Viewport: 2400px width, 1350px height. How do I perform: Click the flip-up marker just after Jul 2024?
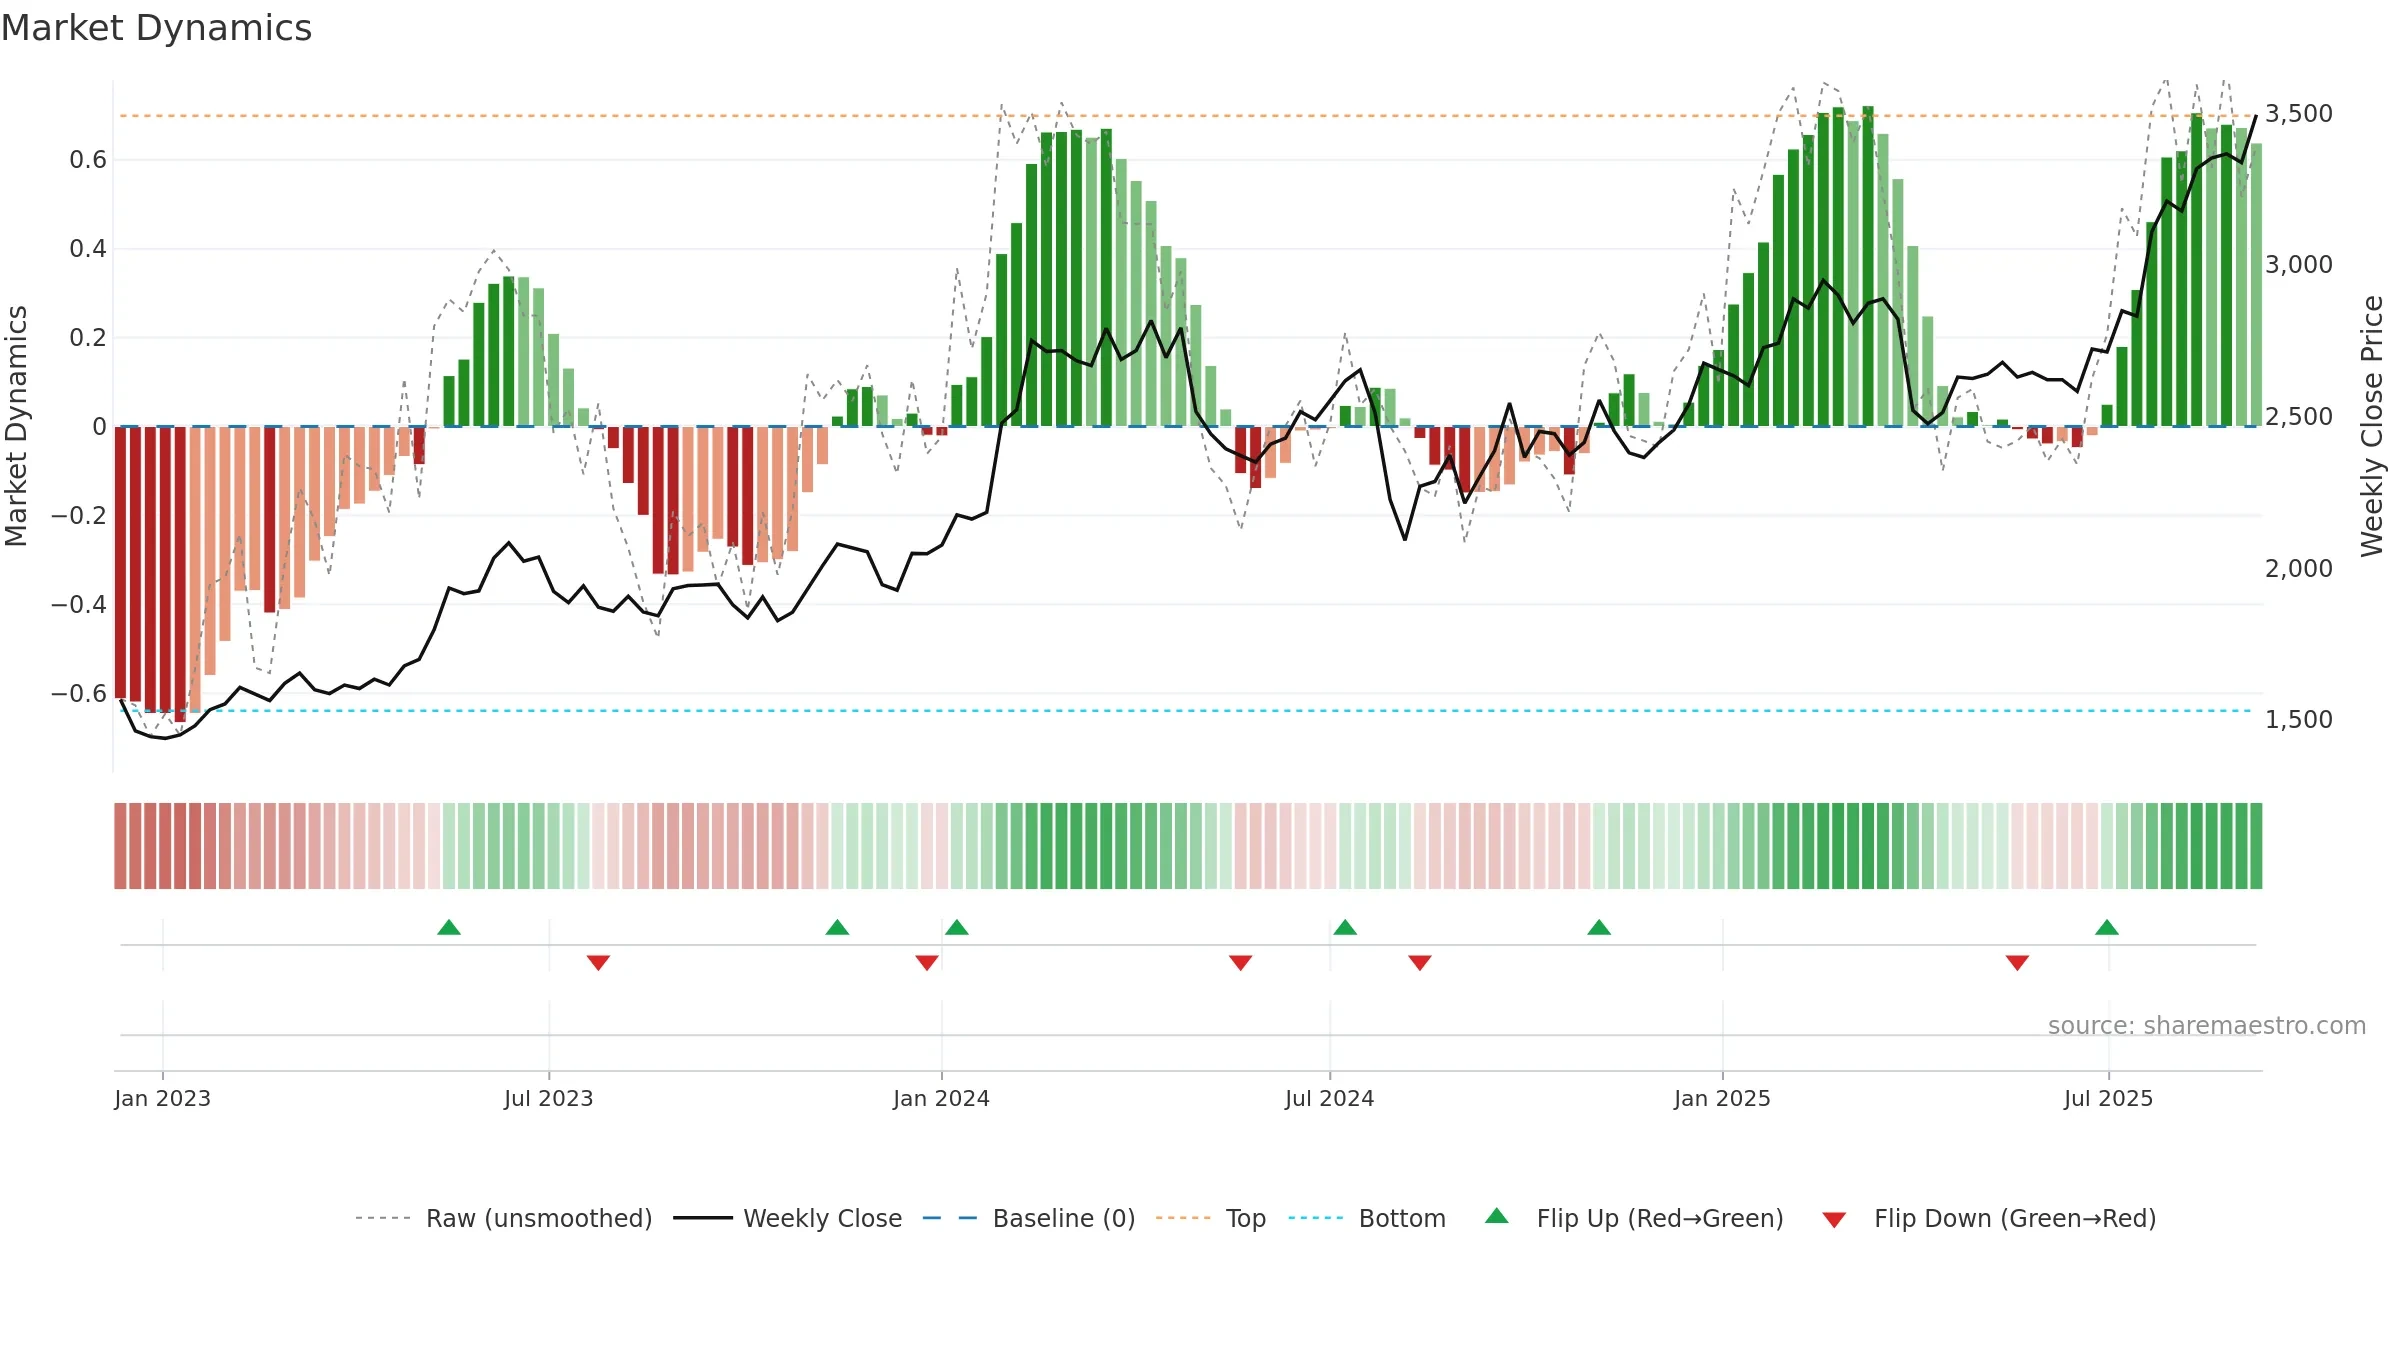point(1345,927)
